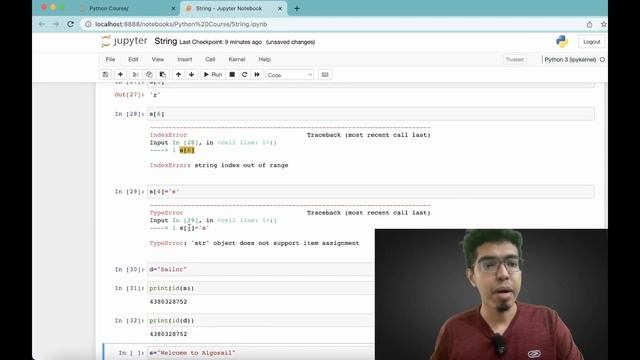Viewport: 640px width, 360px height.
Task: Restart kernel and run all icon
Action: click(257, 75)
